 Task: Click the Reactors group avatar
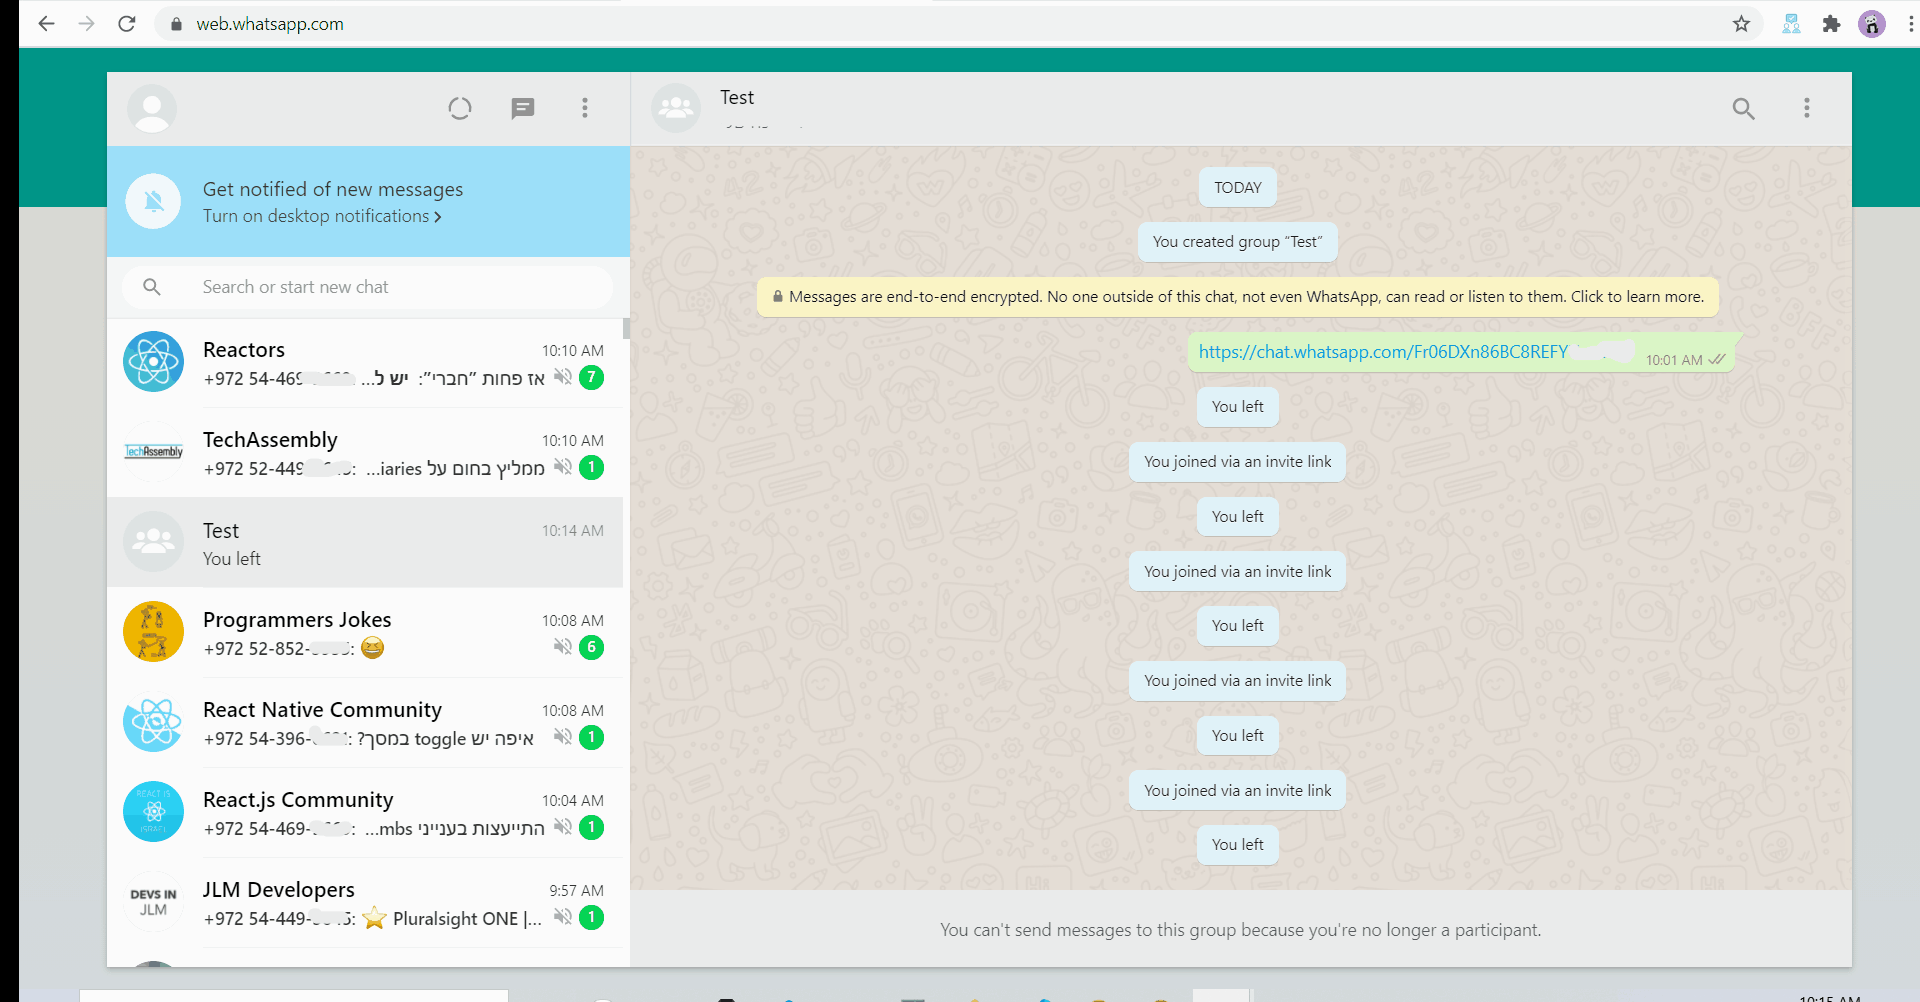153,362
